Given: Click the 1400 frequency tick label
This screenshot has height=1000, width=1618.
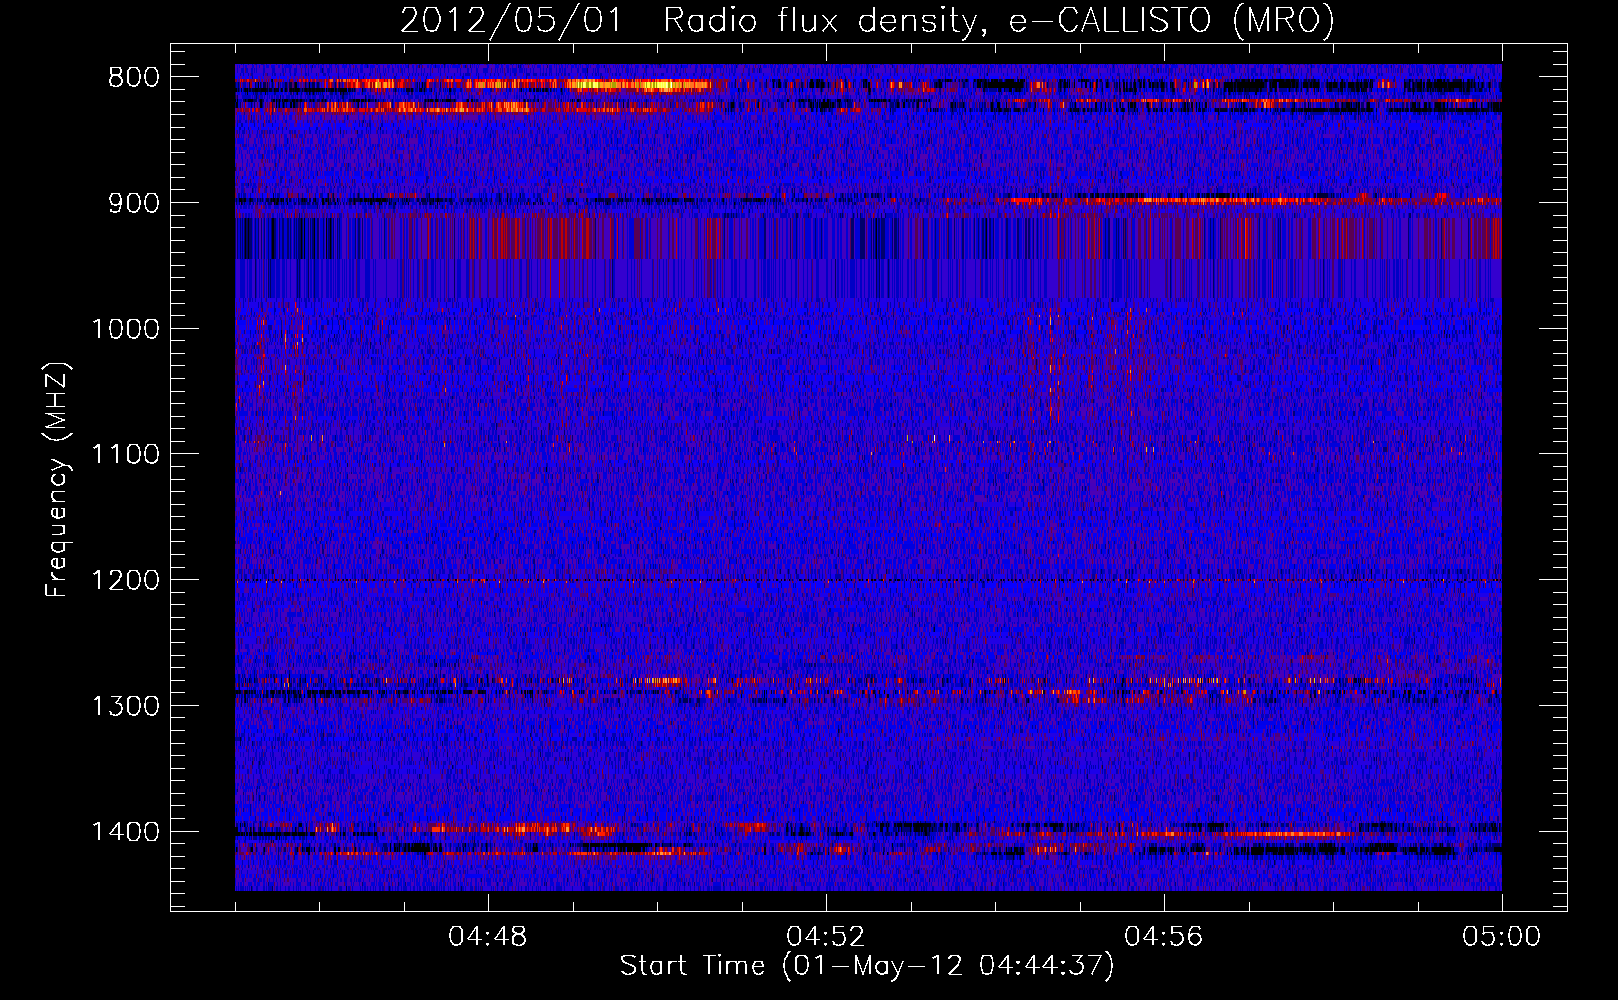Looking at the screenshot, I should pos(125,832).
